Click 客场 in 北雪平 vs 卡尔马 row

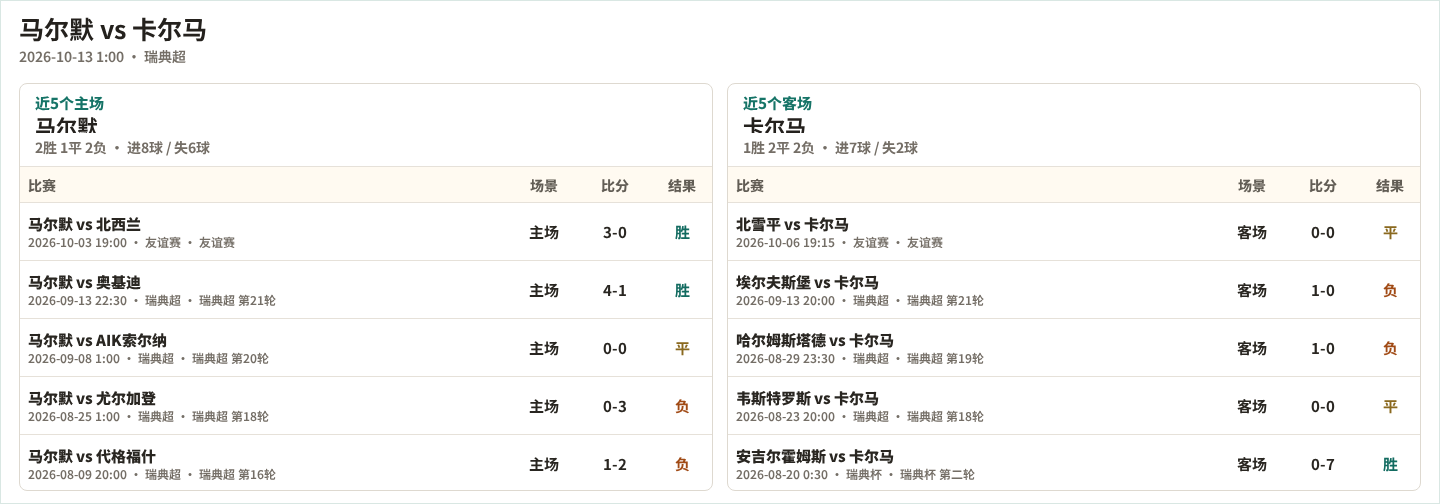point(1252,232)
